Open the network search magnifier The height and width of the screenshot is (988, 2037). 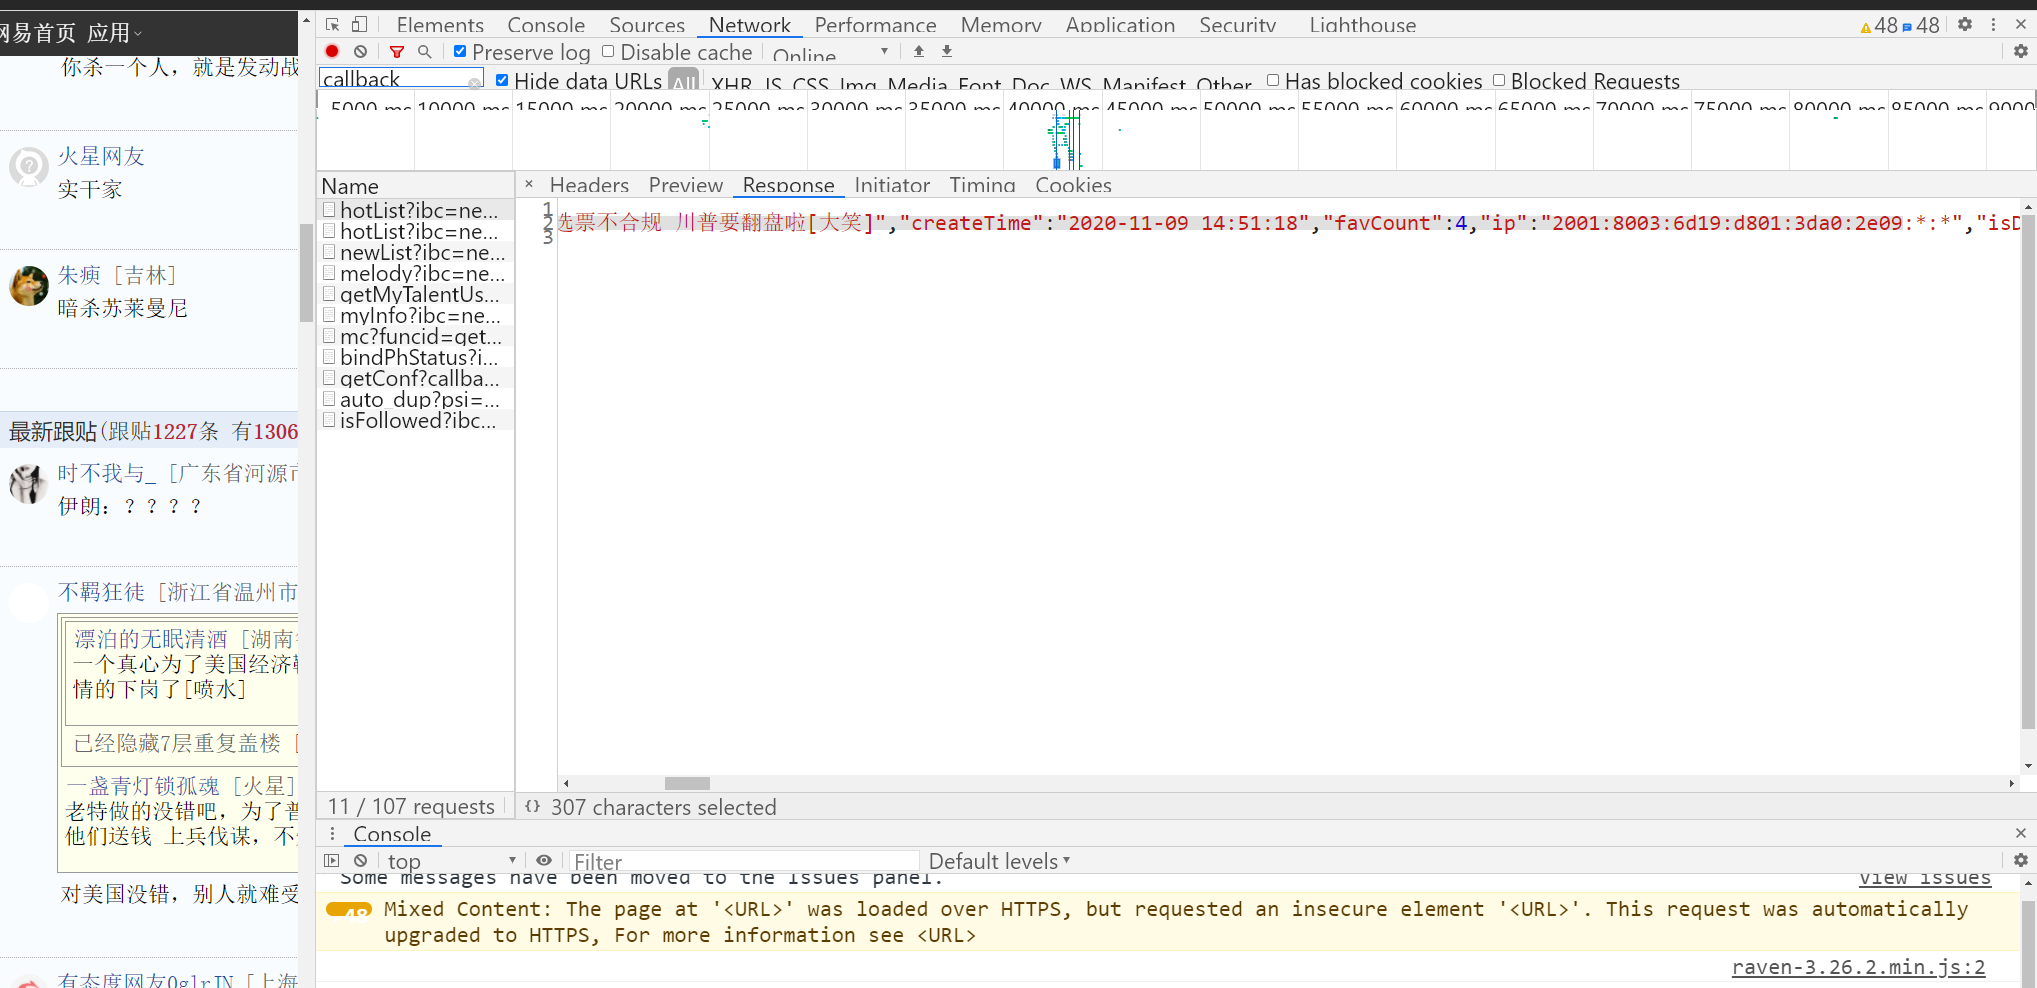click(424, 51)
